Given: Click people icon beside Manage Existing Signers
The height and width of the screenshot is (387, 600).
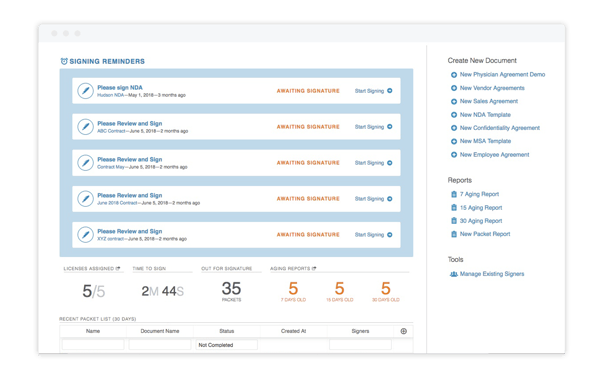Looking at the screenshot, I should point(454,274).
